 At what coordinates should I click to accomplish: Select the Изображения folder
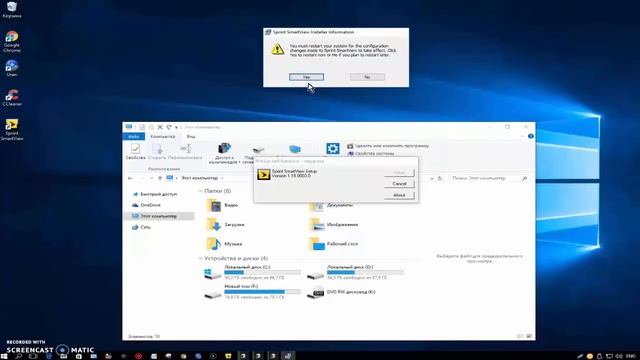point(333,224)
